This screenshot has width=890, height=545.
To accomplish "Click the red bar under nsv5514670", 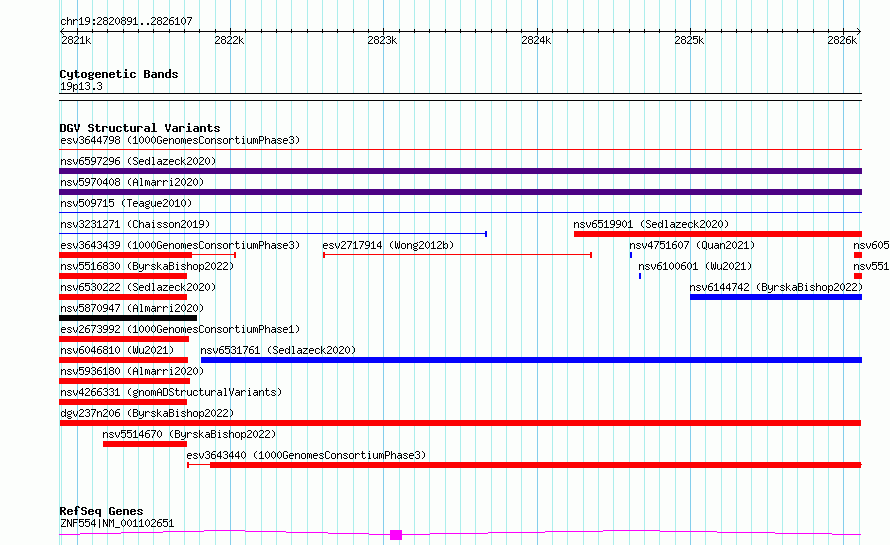I will [145, 444].
